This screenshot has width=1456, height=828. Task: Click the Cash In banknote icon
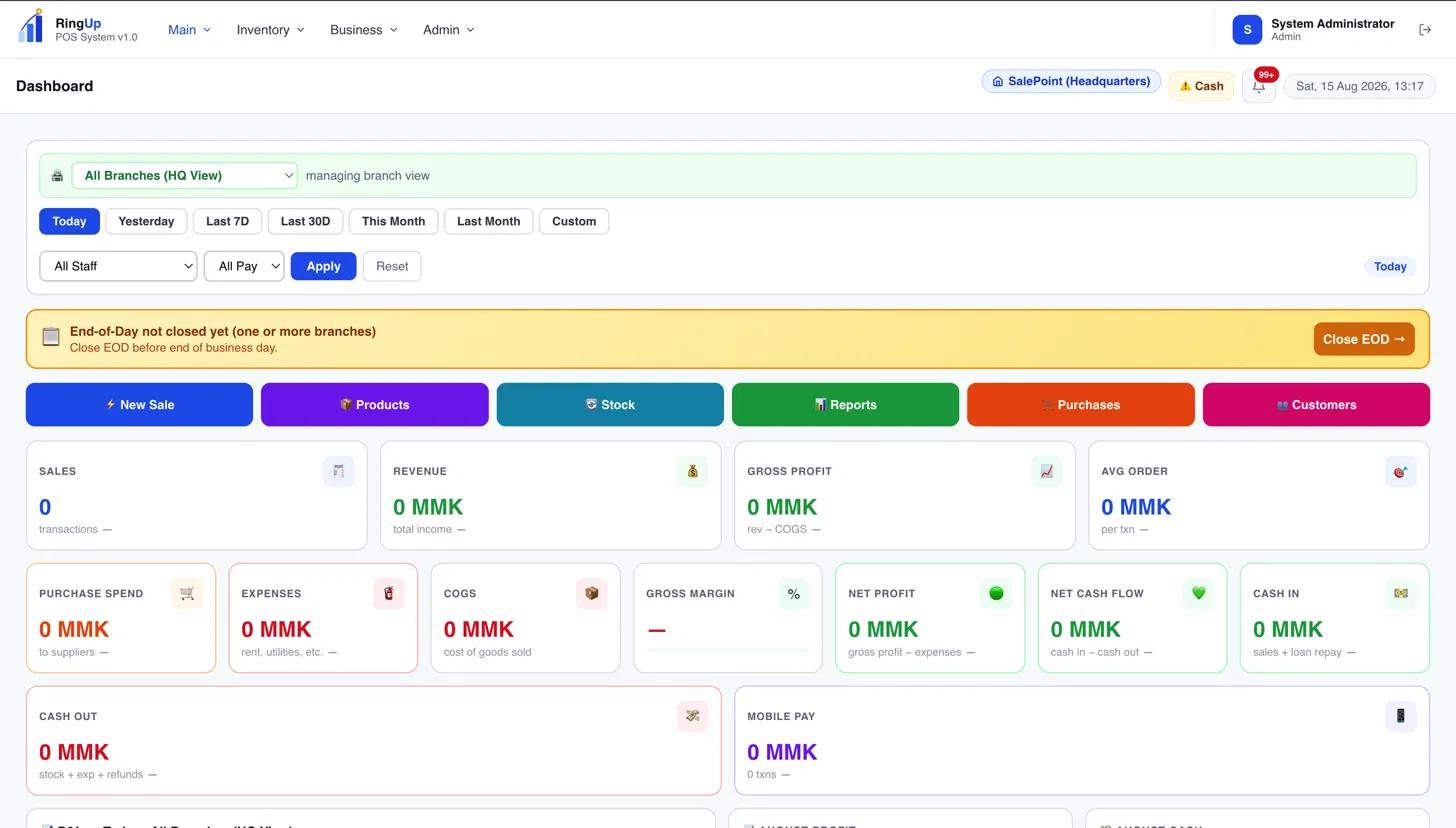[x=1401, y=594]
